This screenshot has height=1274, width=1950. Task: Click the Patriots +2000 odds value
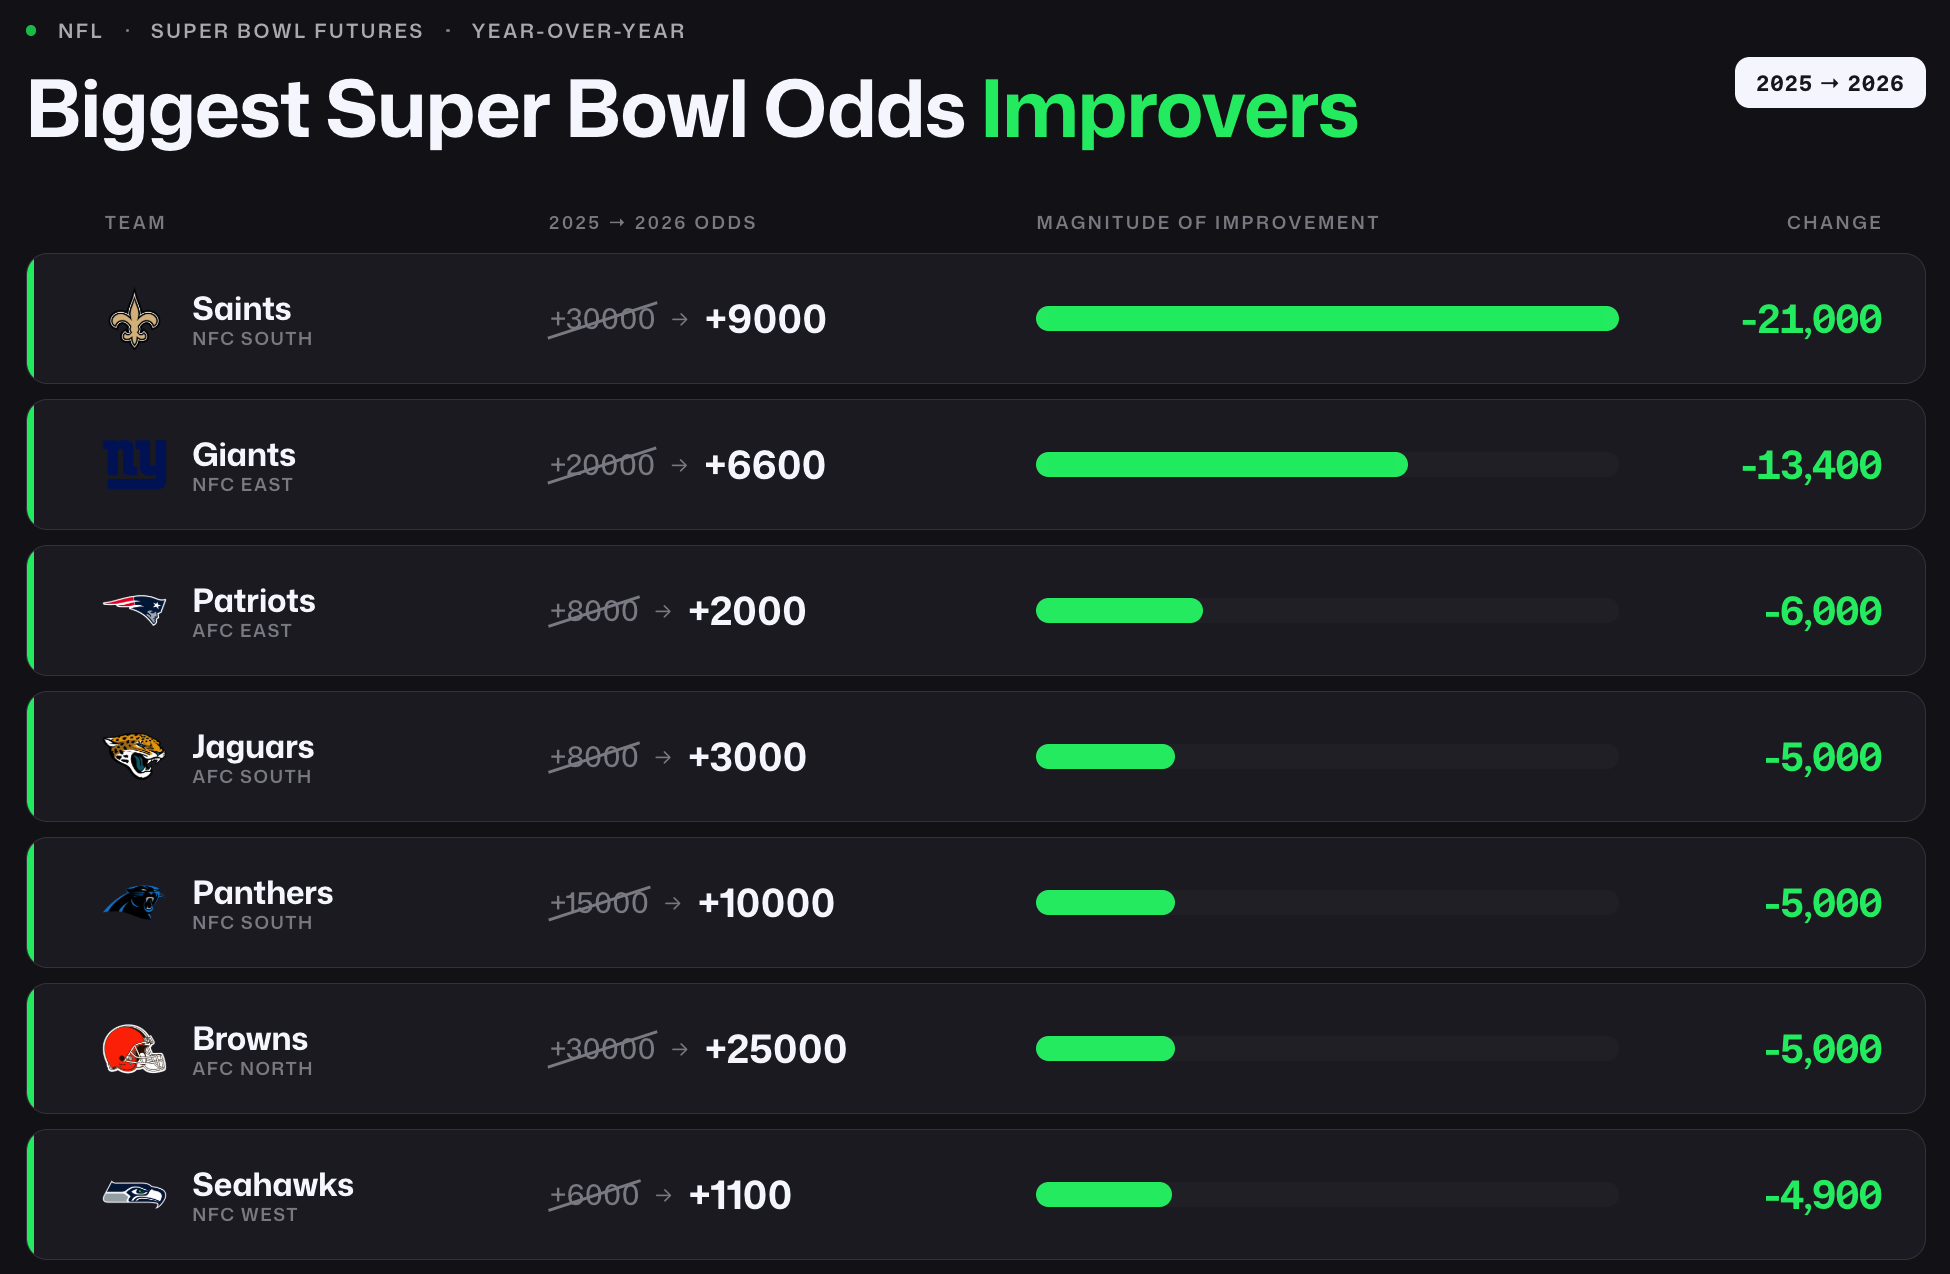tap(747, 611)
